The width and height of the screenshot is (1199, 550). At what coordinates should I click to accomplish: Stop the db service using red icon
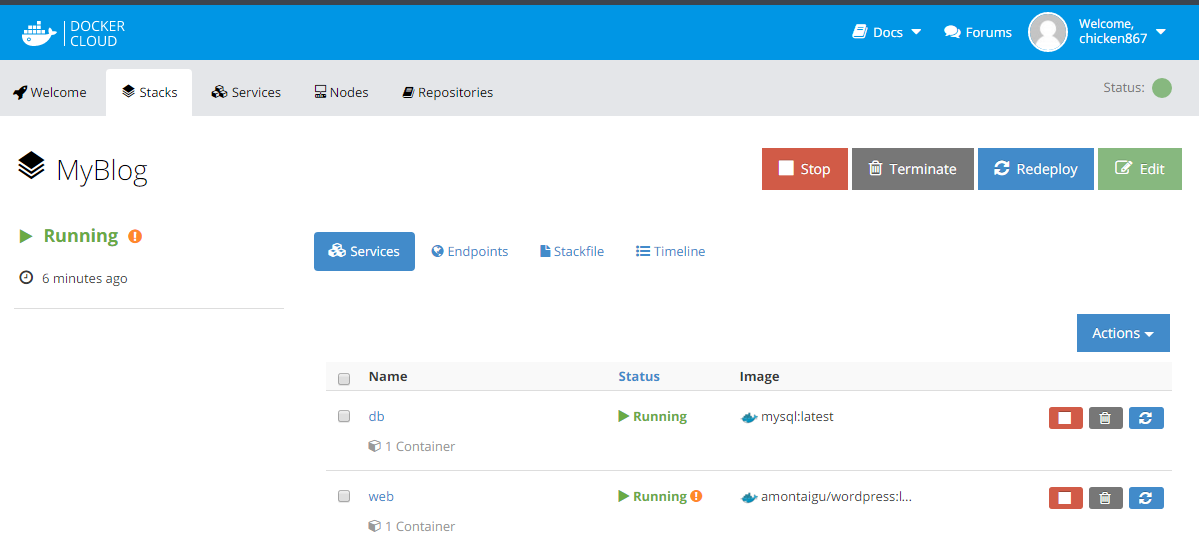[1065, 418]
